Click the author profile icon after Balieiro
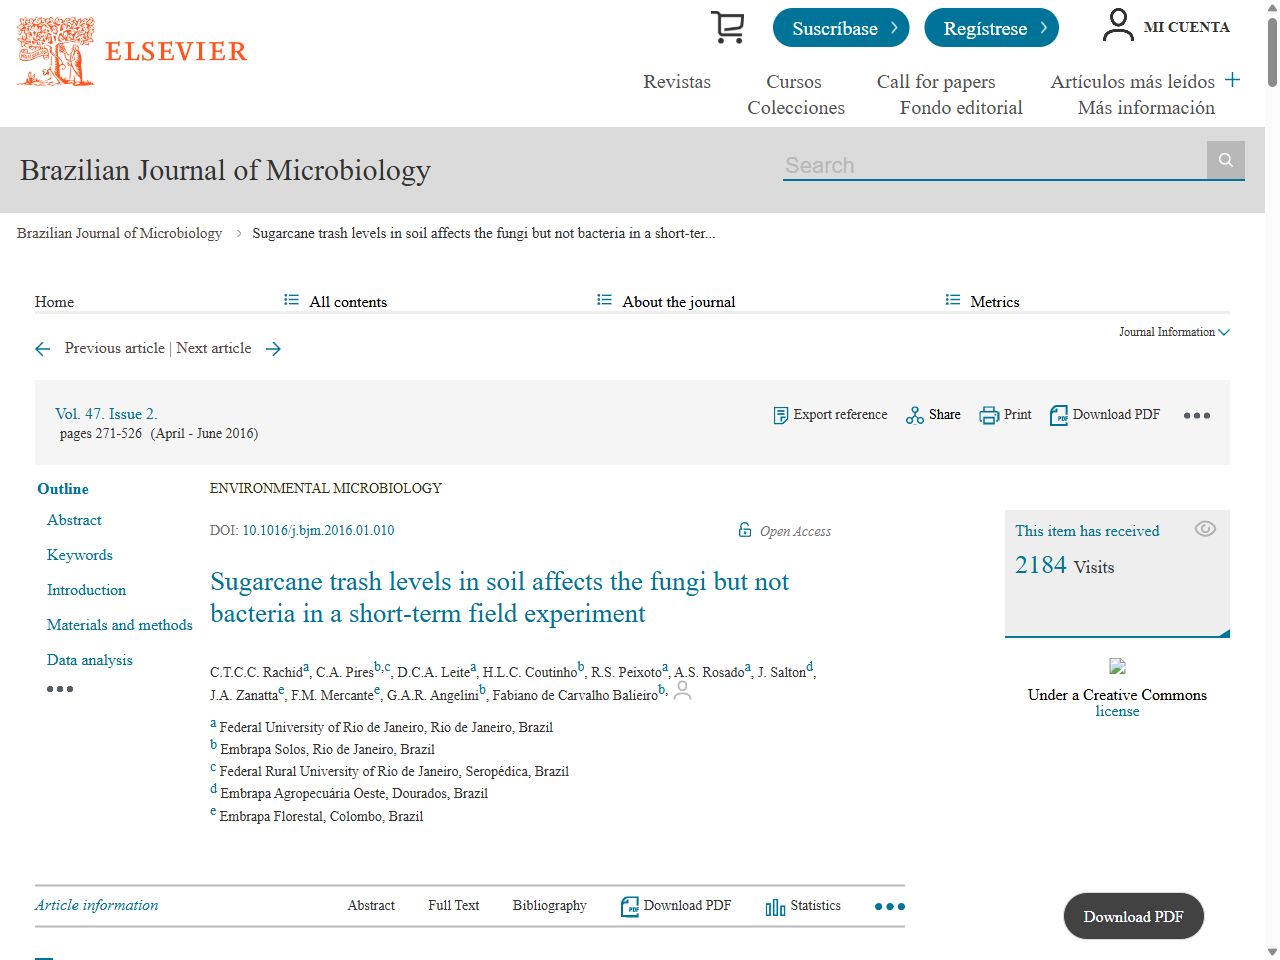Image resolution: width=1280 pixels, height=960 pixels. (x=682, y=690)
